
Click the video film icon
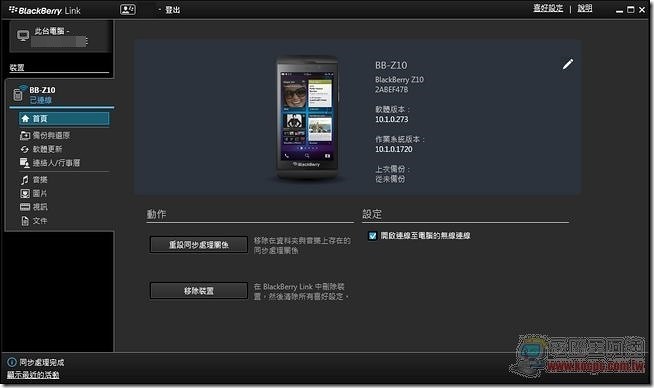click(25, 207)
